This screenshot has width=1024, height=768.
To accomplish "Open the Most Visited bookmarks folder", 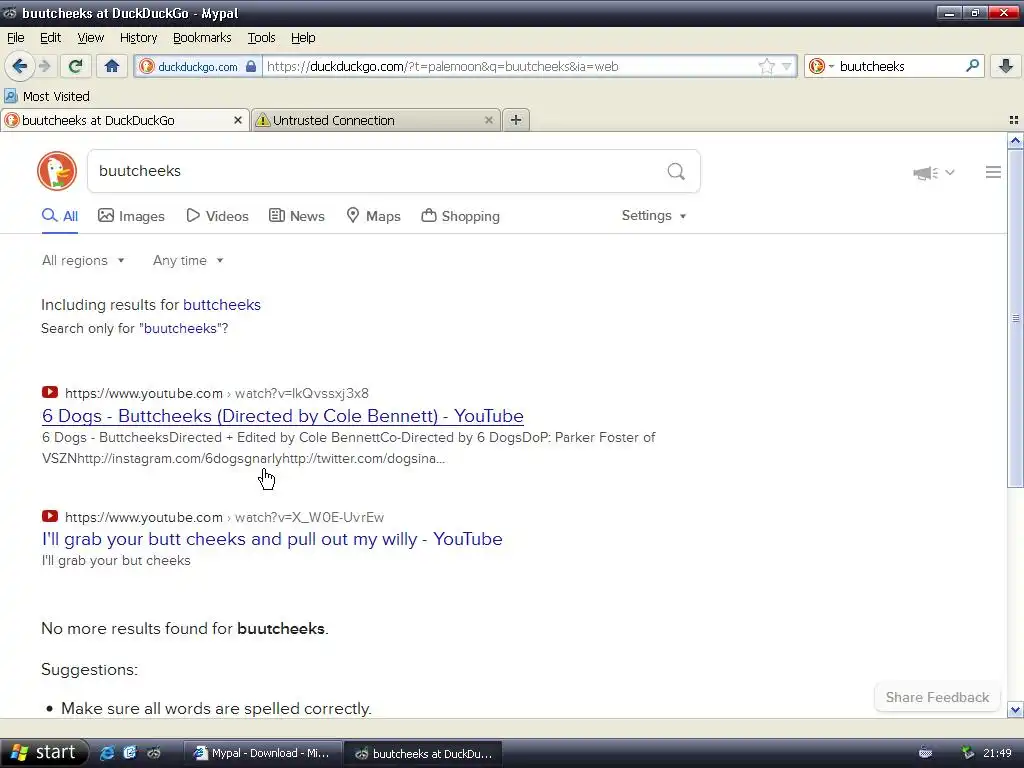I will point(47,96).
